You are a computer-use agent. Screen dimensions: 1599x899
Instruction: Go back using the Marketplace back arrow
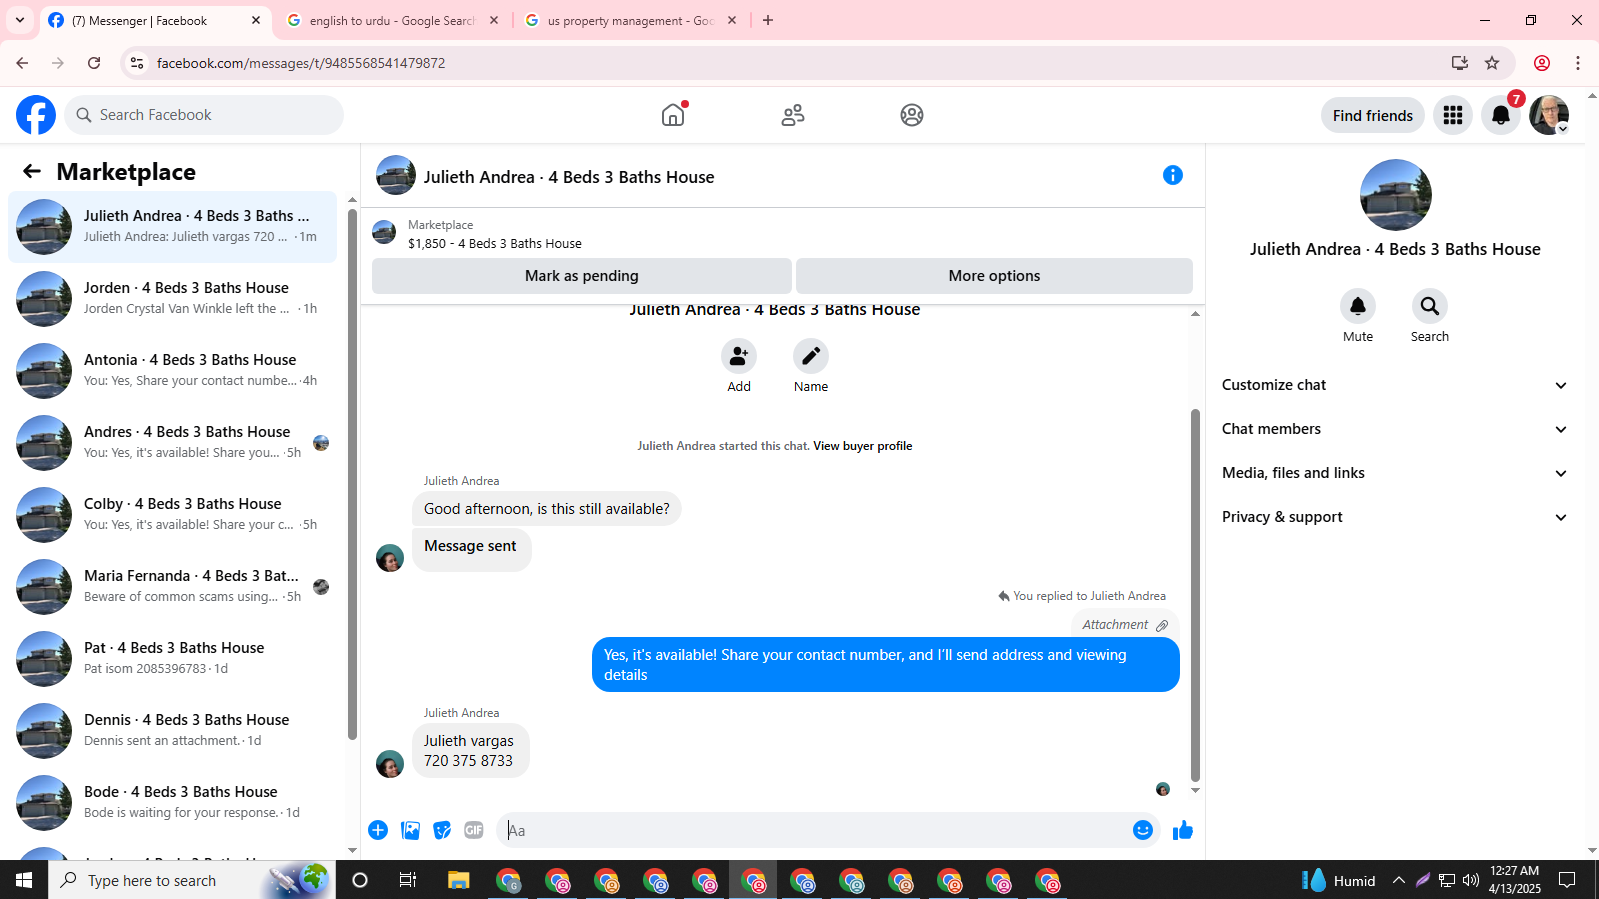pos(32,172)
